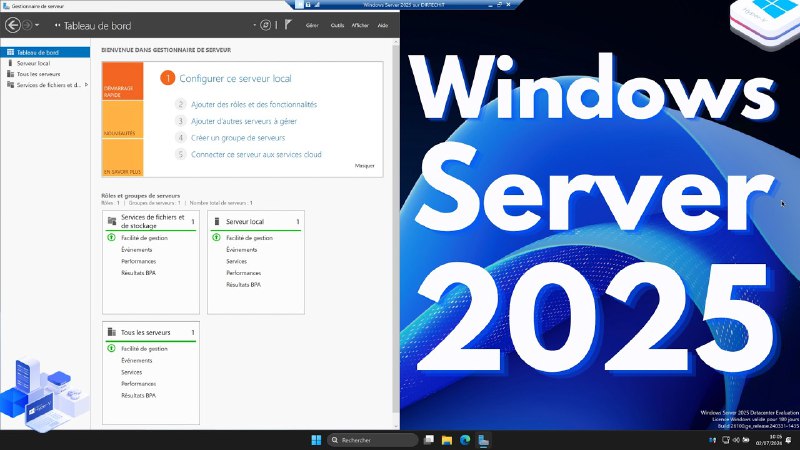The width and height of the screenshot is (800, 450).
Task: Click the network icon in system tray
Action: pos(726,440)
